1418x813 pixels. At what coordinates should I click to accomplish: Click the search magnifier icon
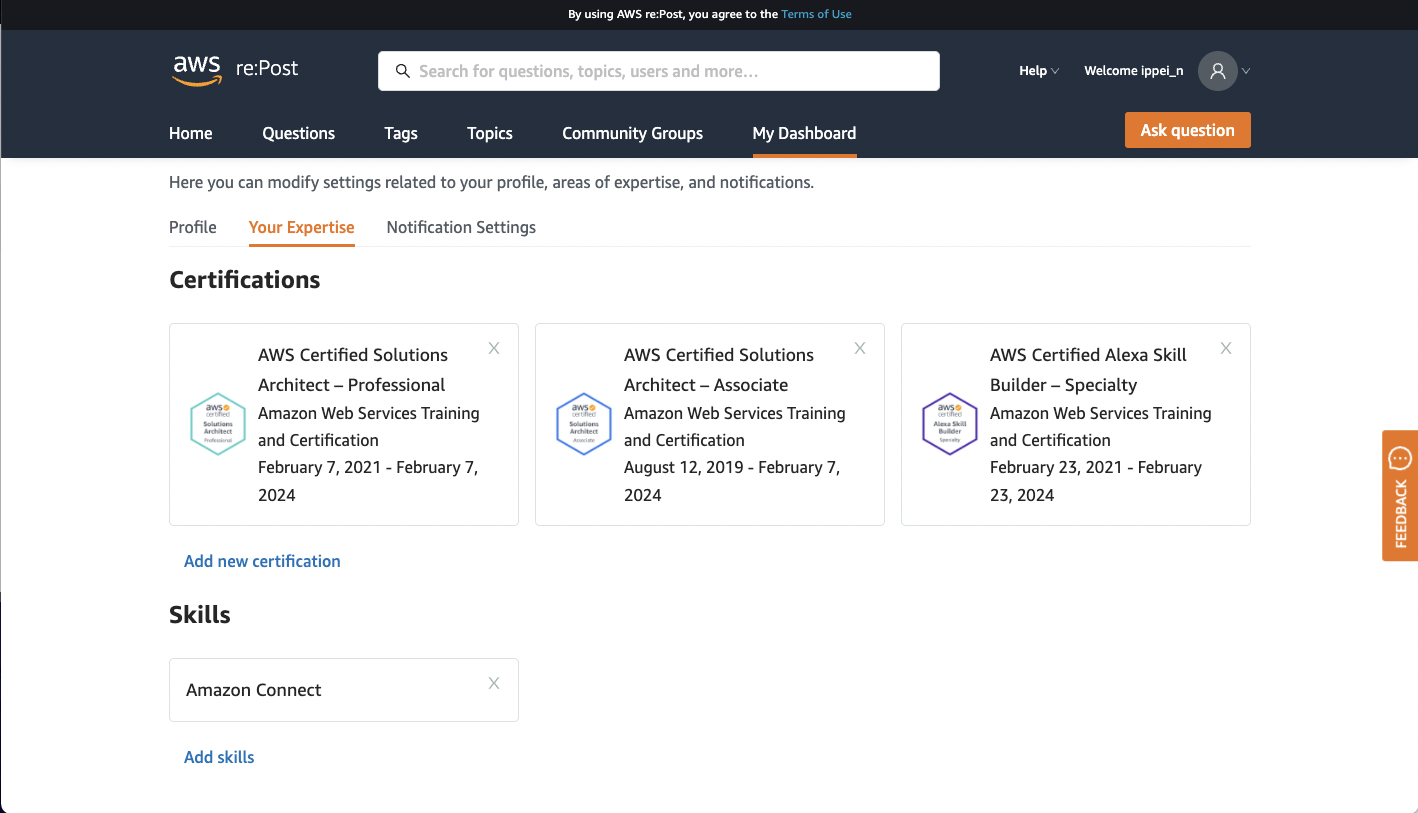(403, 71)
